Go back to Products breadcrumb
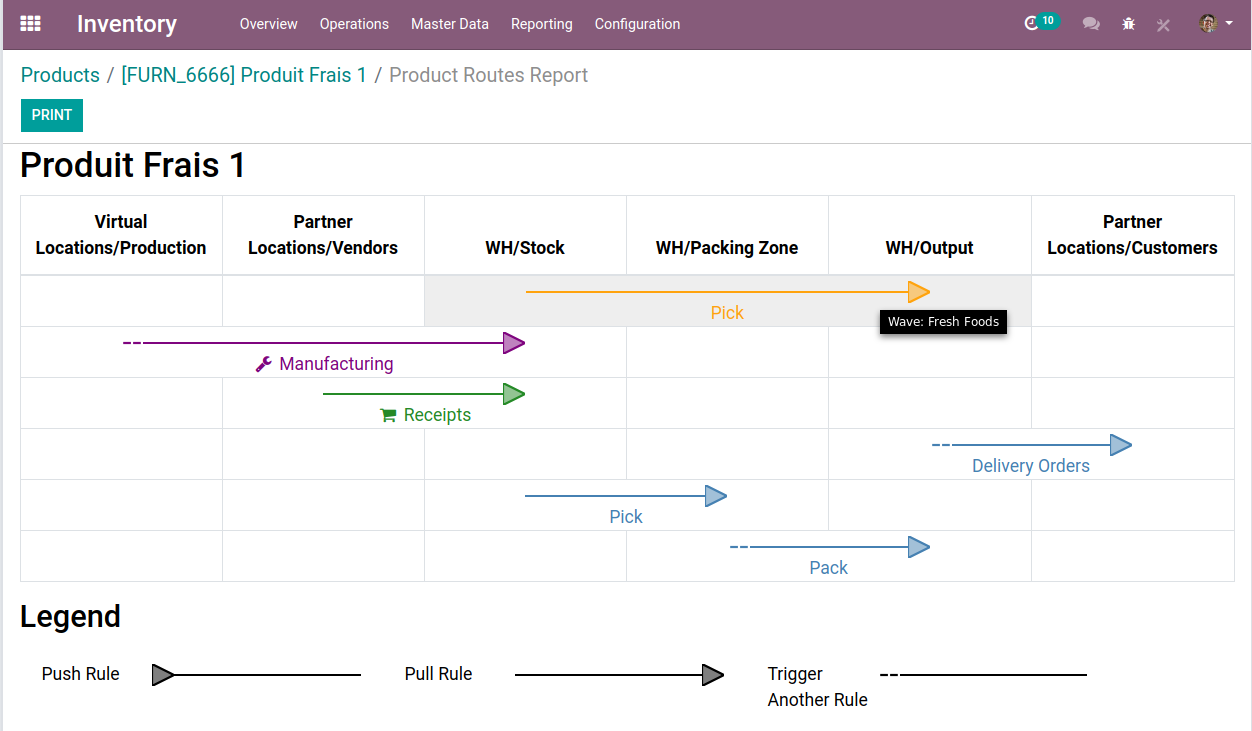1252x731 pixels. [x=60, y=75]
